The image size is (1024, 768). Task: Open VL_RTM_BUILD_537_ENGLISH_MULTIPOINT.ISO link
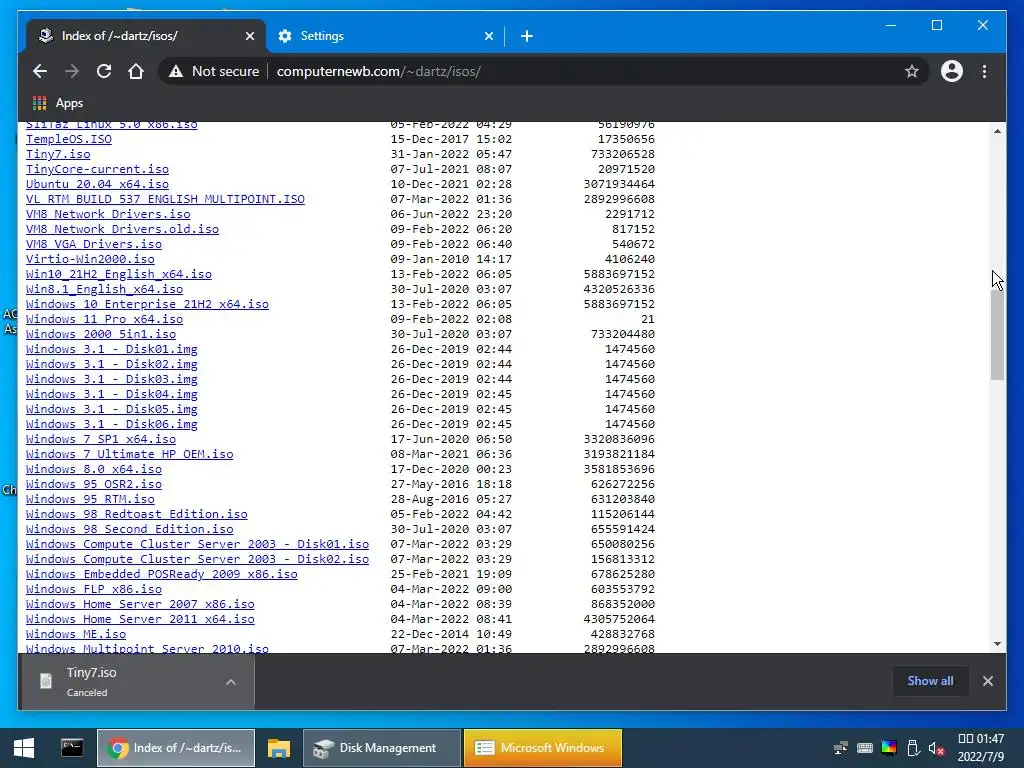click(165, 199)
